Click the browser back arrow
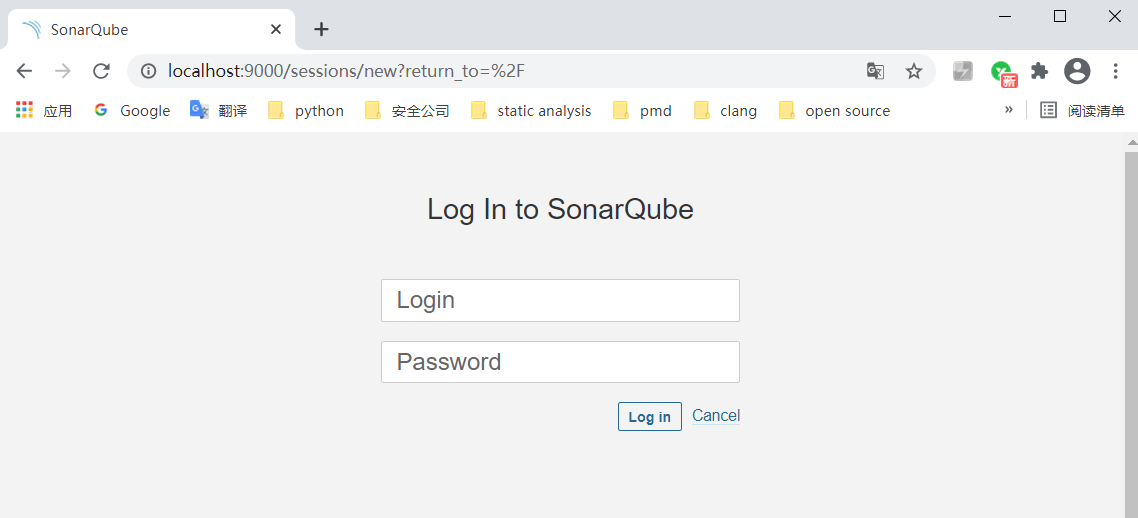The width and height of the screenshot is (1138, 518). 24,71
